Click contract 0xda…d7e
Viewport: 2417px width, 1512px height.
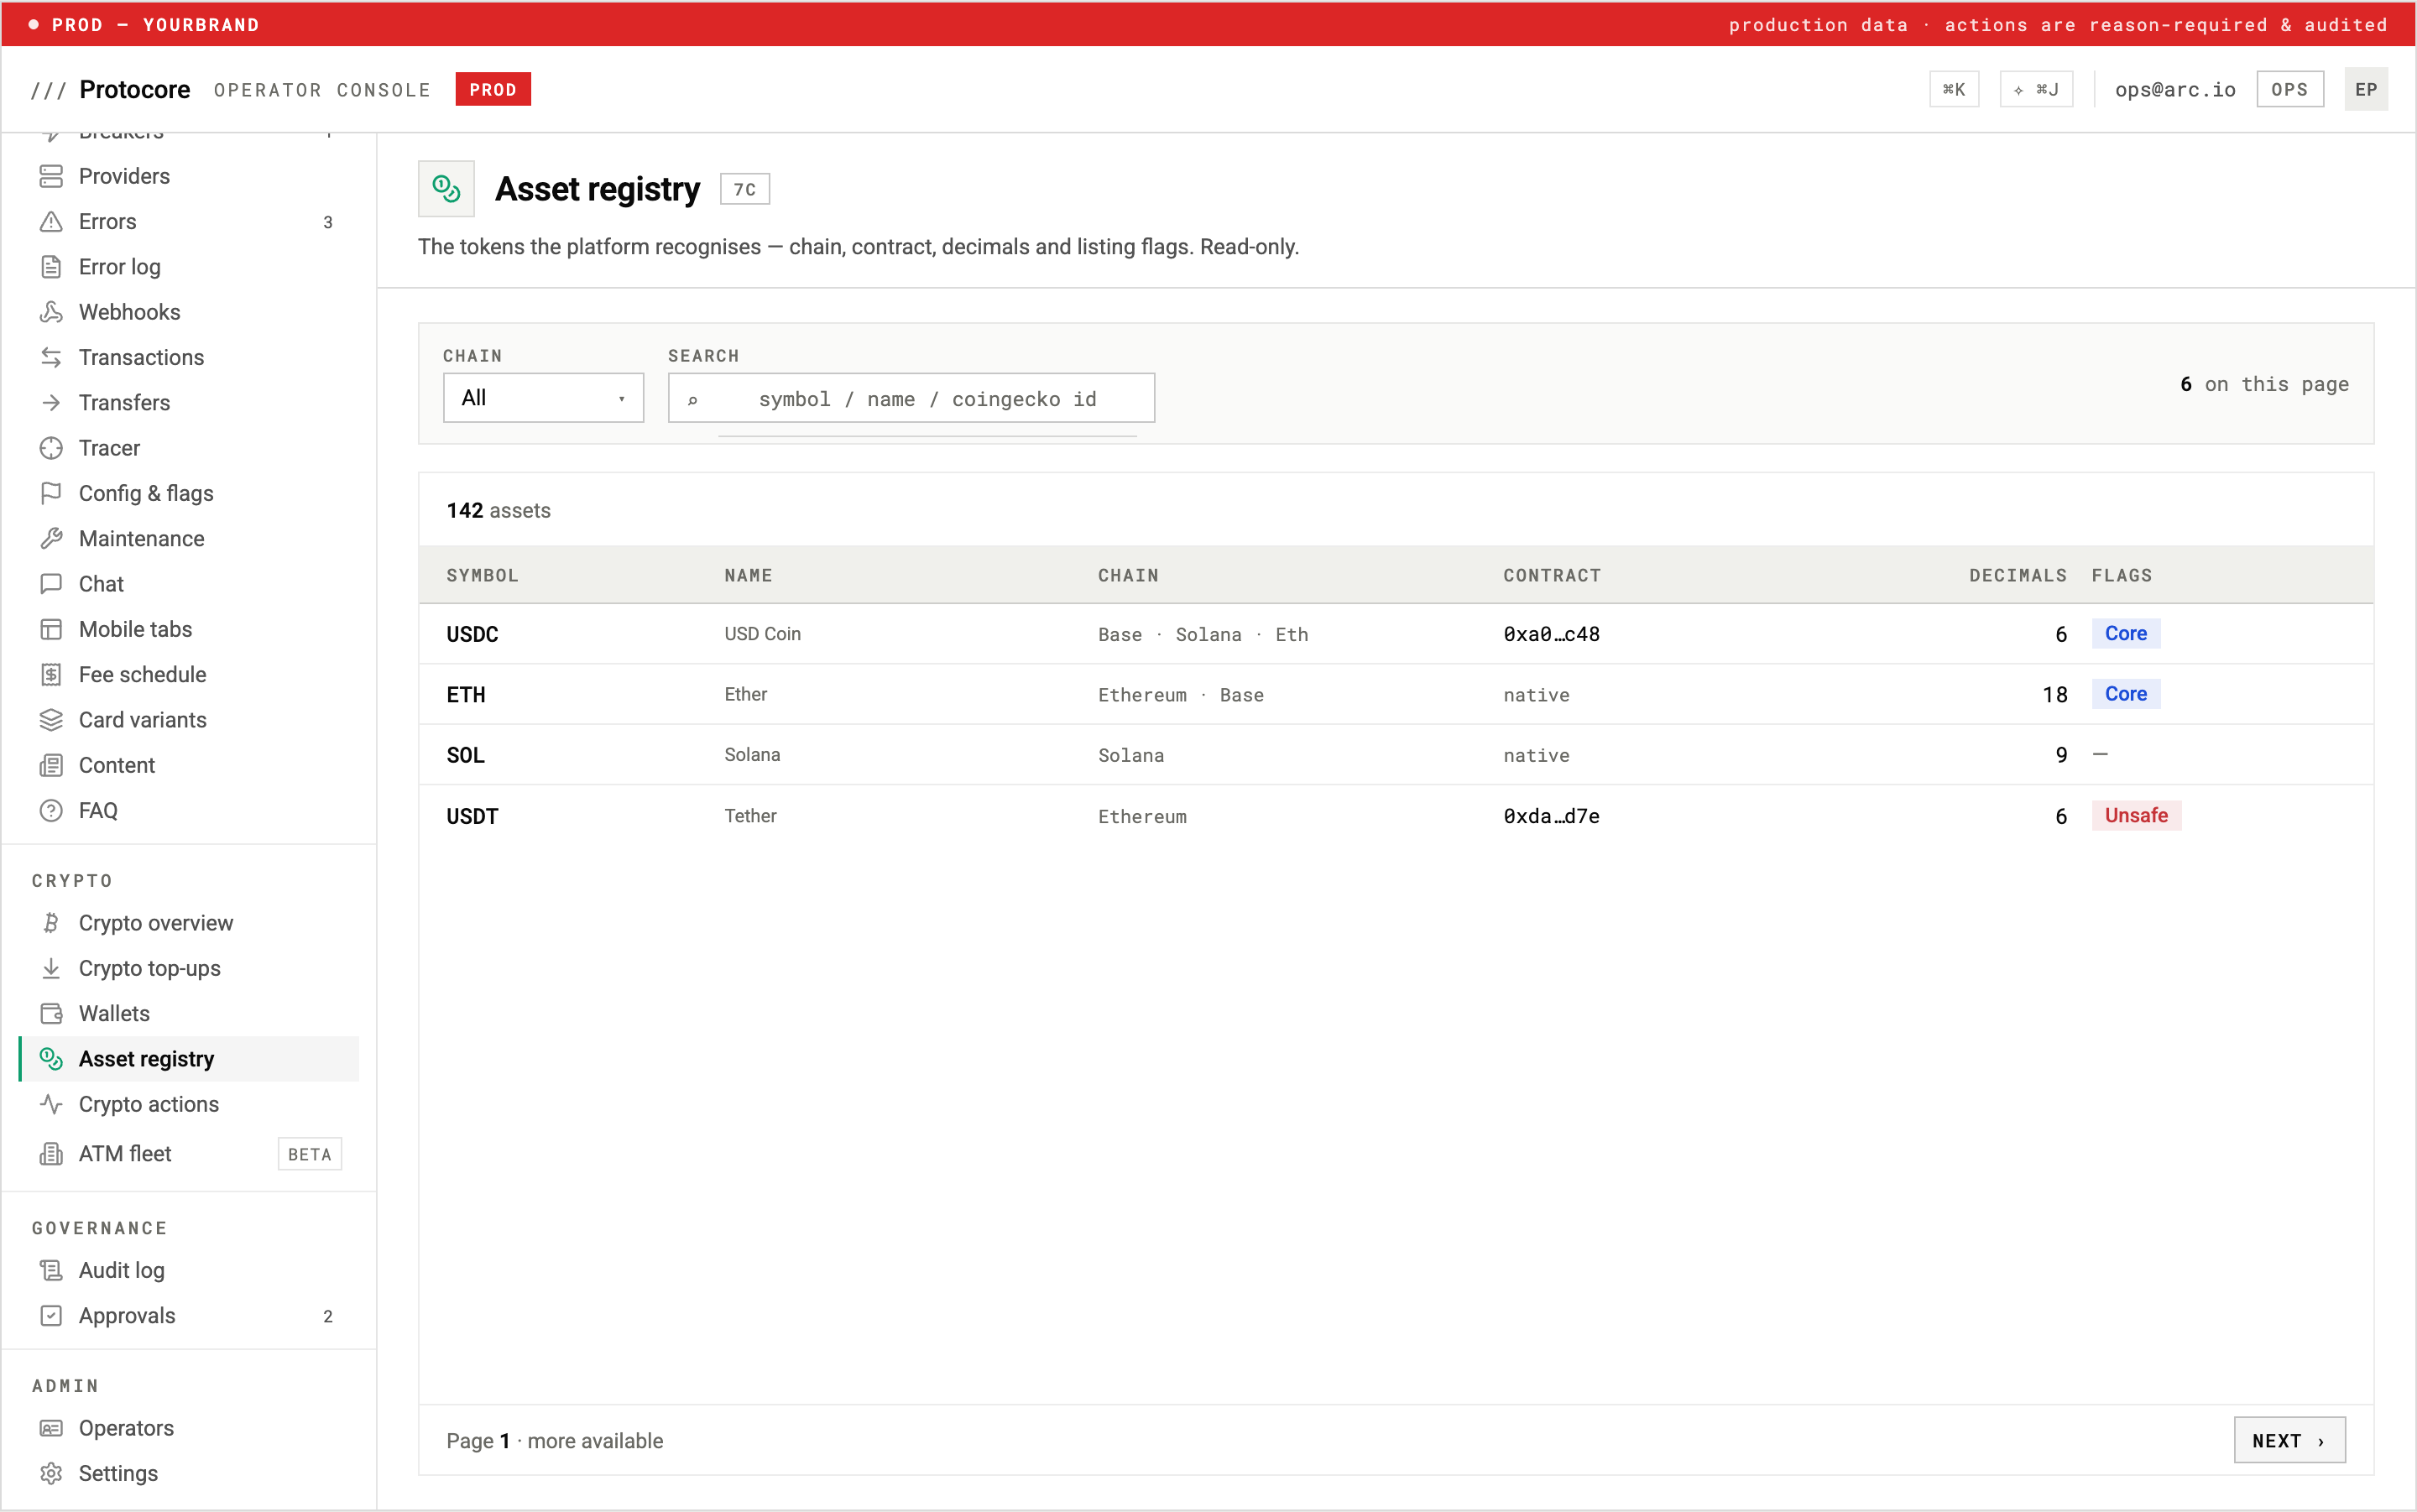coord(1551,816)
